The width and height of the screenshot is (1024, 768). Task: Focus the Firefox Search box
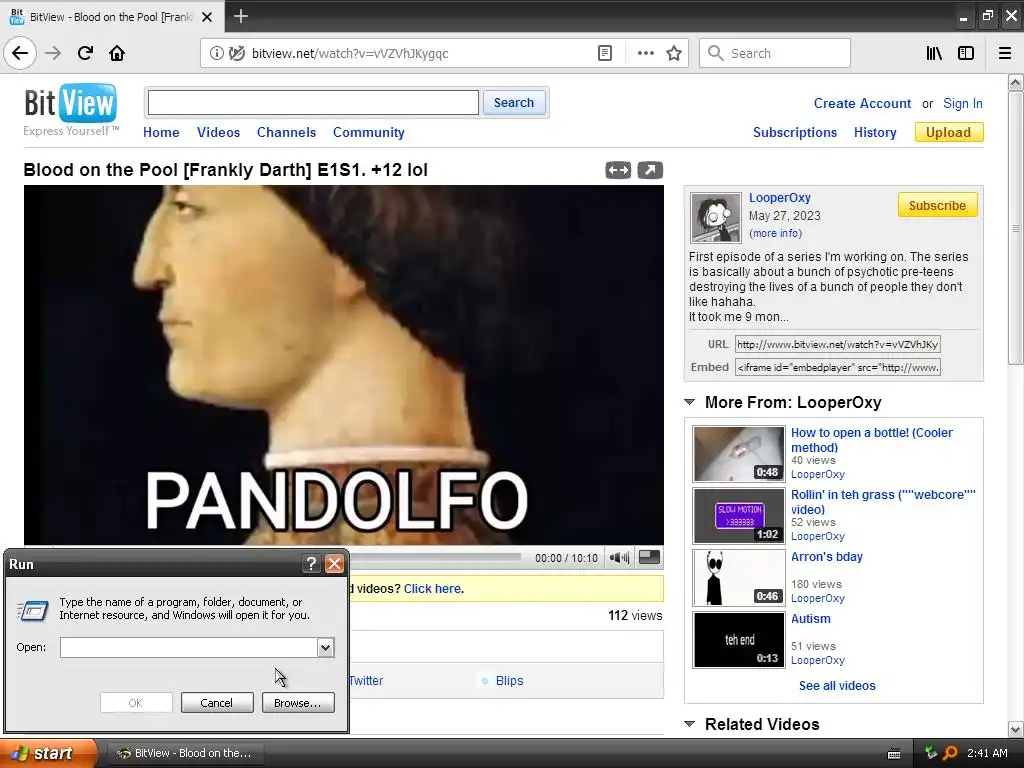coord(775,53)
